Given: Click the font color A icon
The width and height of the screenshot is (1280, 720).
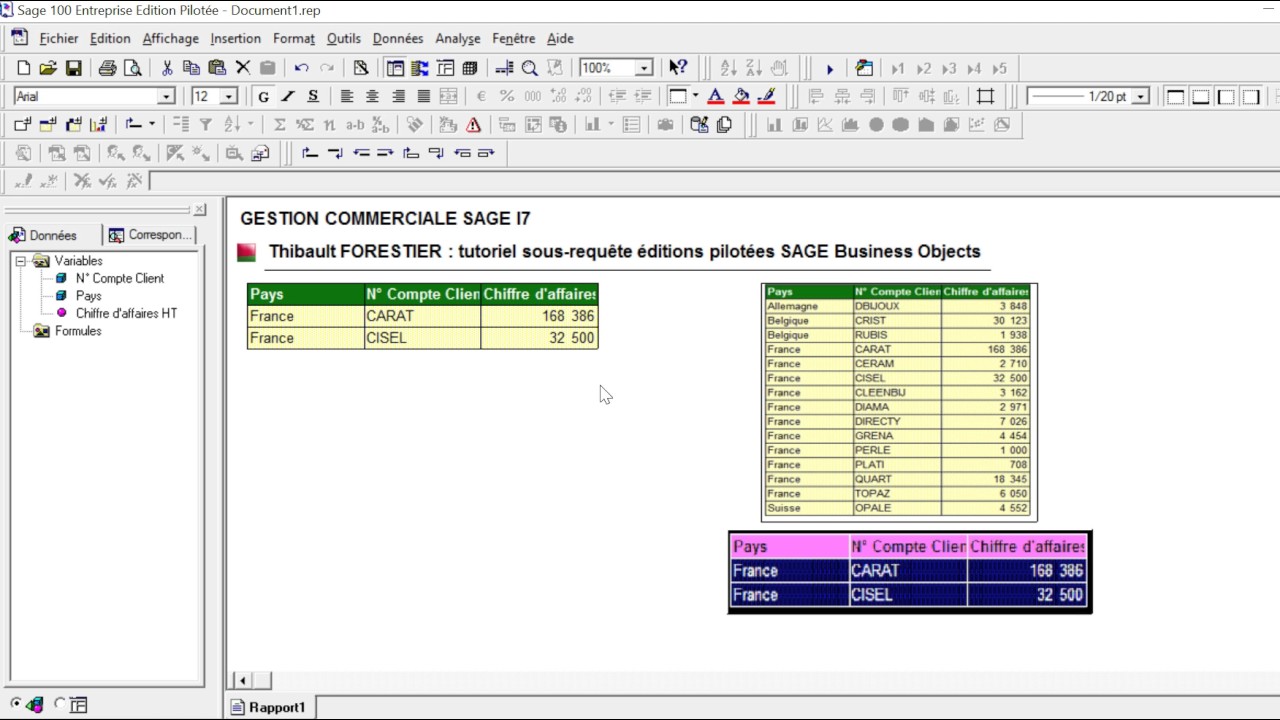Looking at the screenshot, I should click(x=715, y=96).
